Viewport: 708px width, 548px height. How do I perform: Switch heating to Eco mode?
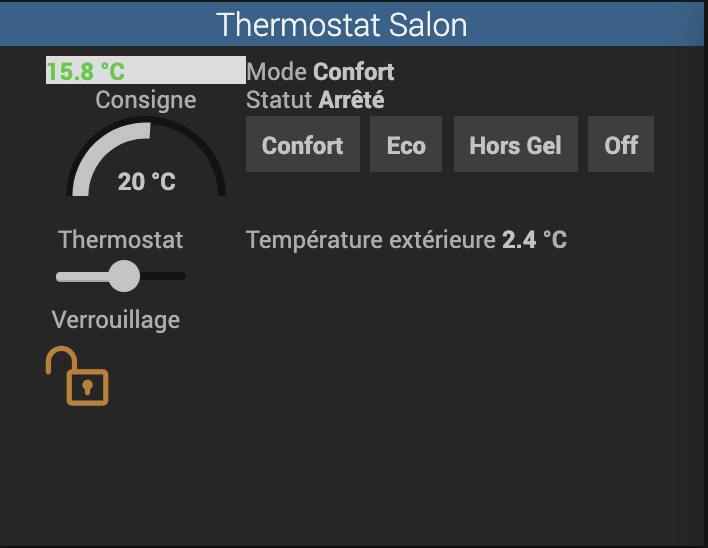point(406,145)
